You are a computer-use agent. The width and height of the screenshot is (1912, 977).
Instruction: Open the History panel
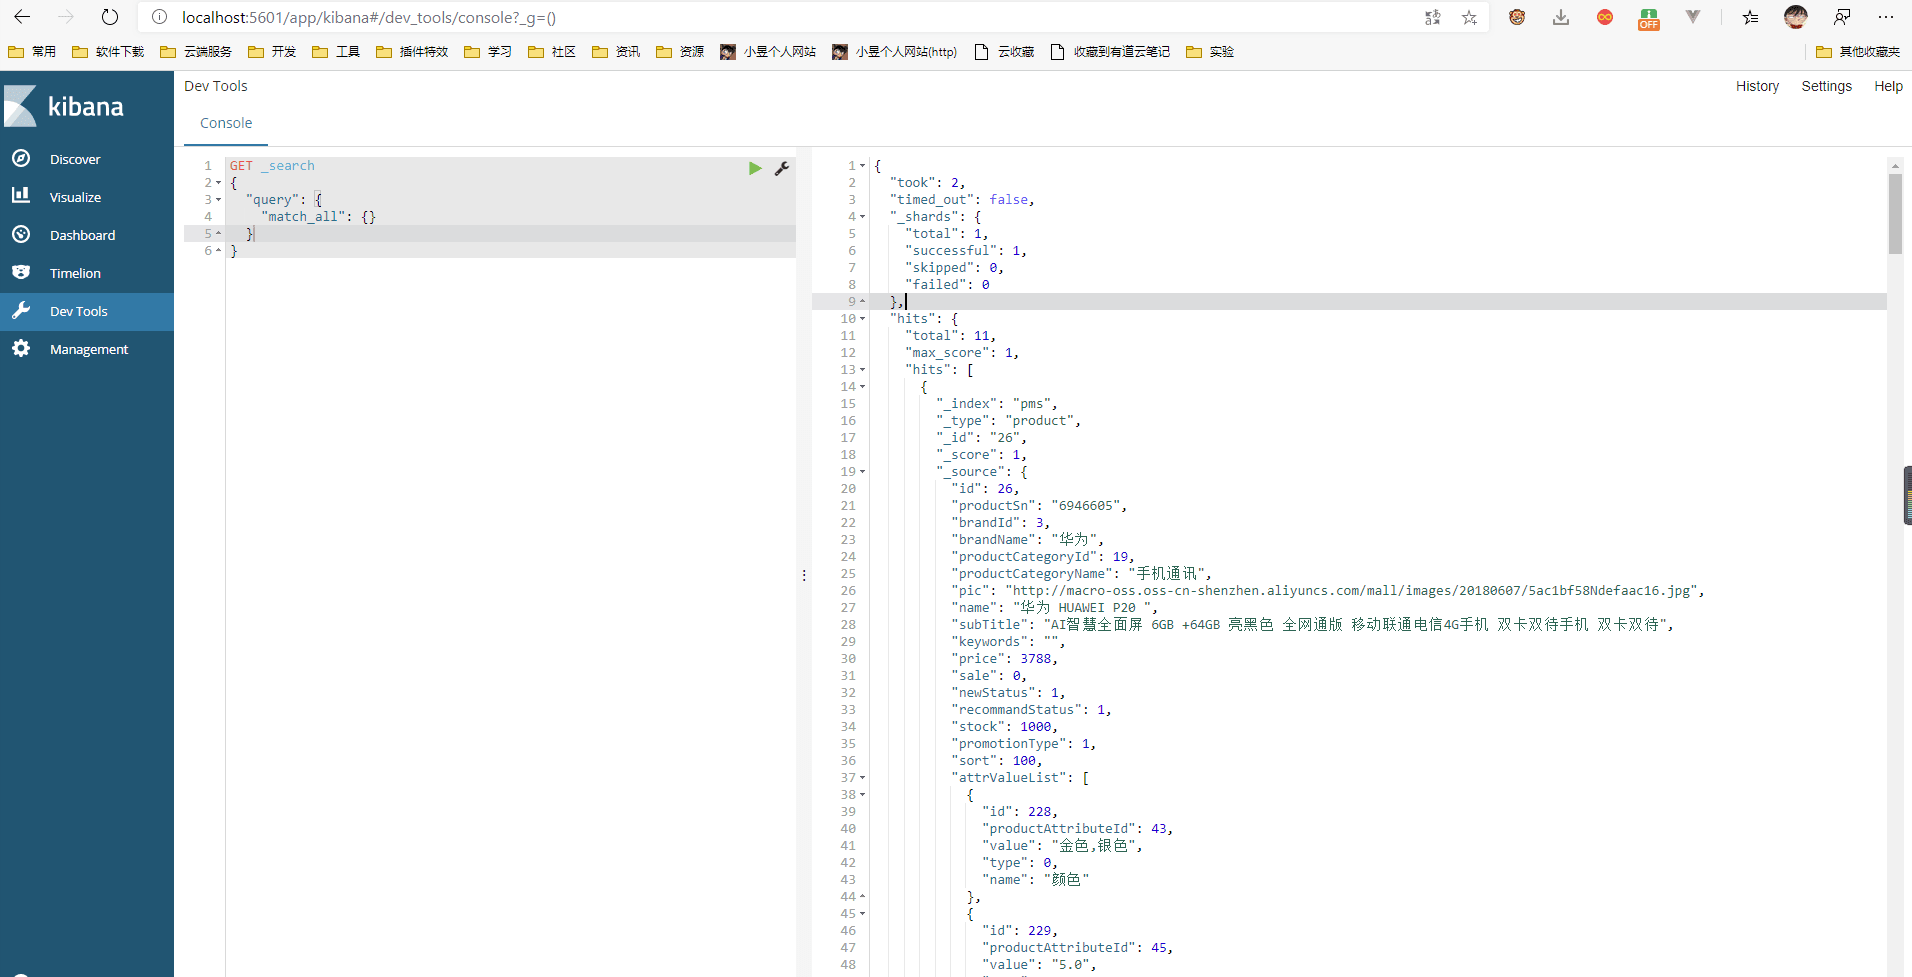[x=1757, y=86]
